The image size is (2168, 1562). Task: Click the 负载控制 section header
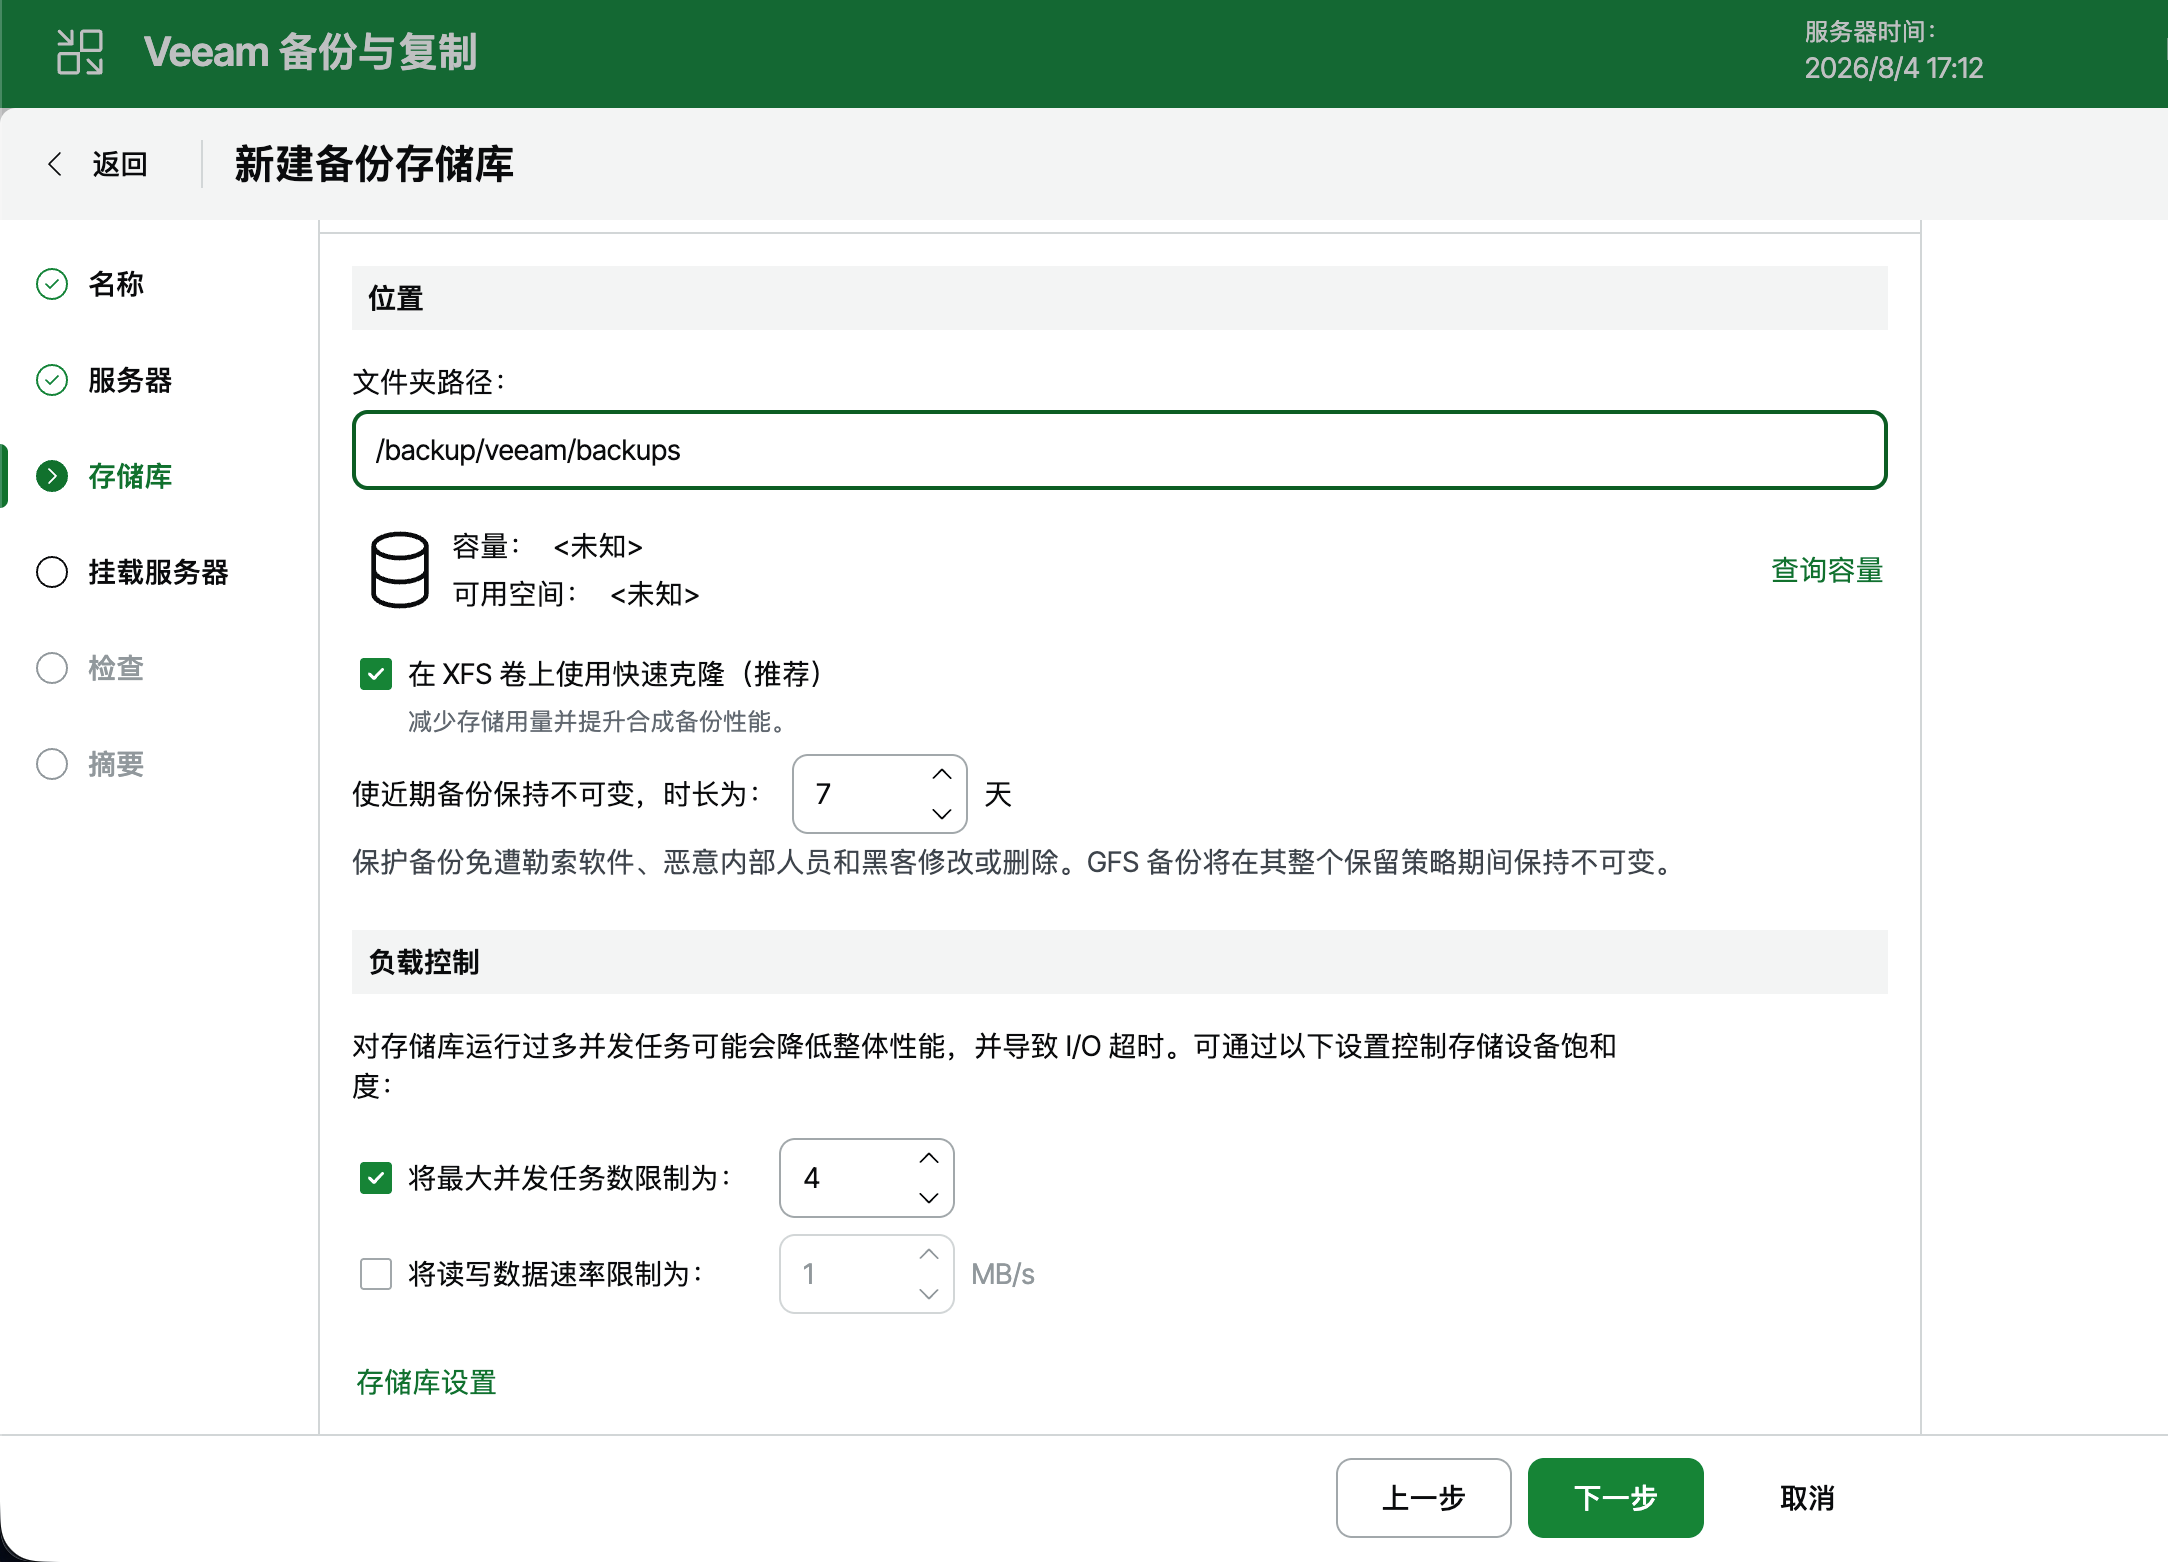click(1119, 962)
